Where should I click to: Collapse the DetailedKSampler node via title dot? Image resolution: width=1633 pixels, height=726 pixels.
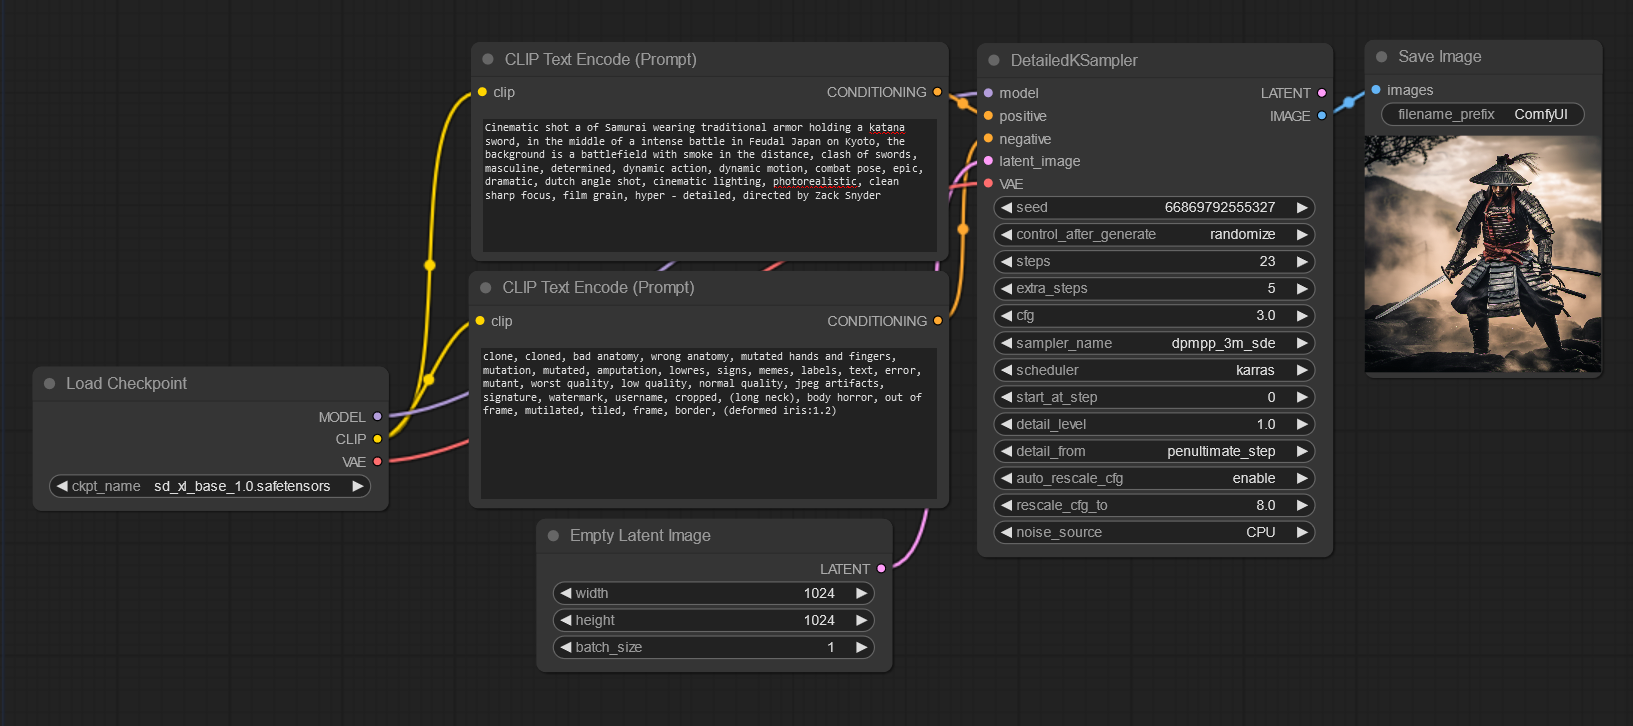(x=993, y=61)
